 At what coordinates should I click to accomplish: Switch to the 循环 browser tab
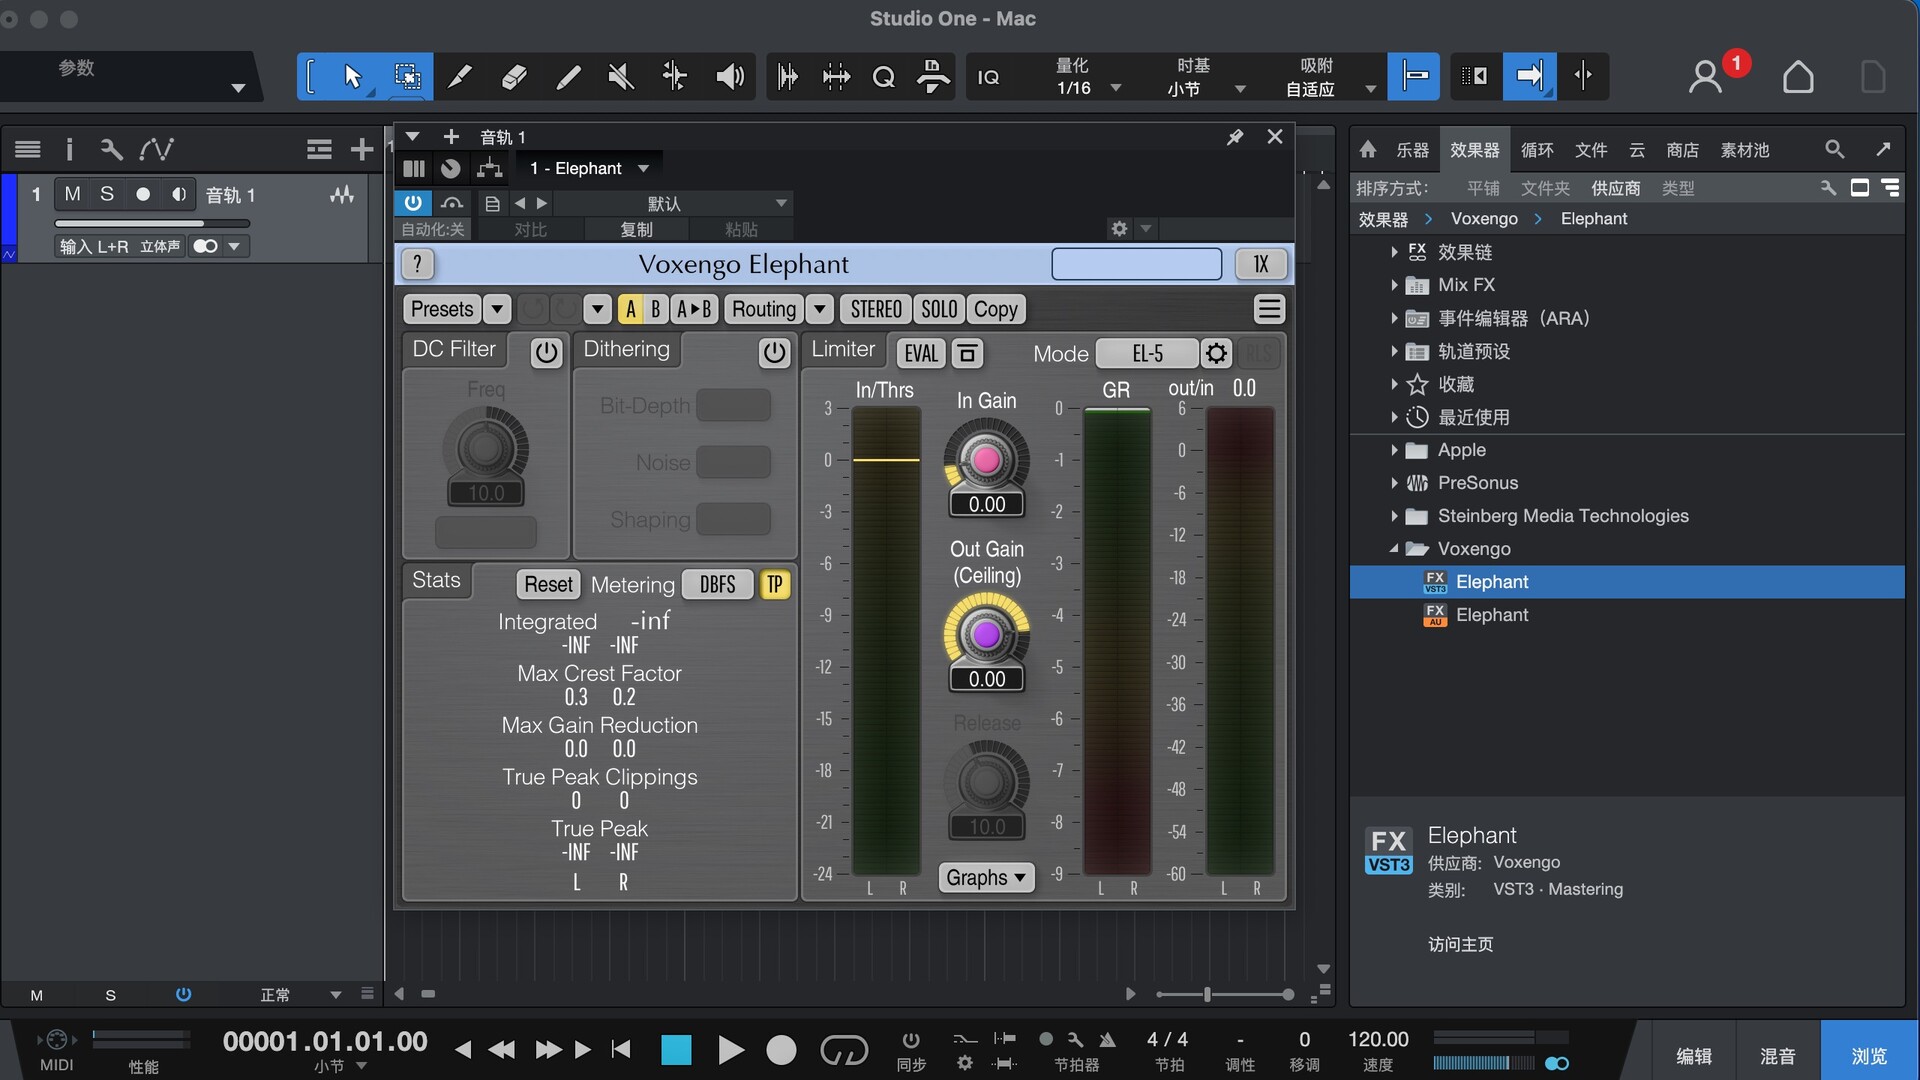1537,150
